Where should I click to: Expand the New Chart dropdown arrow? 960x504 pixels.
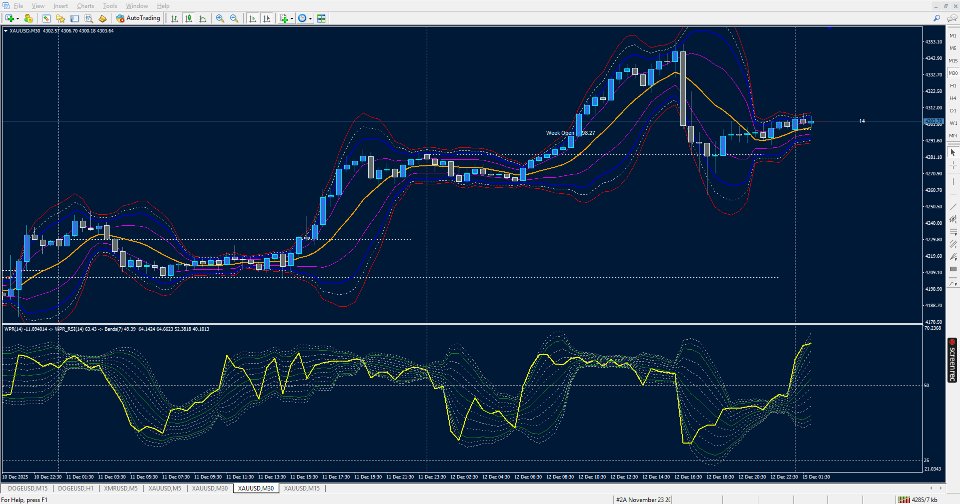(x=18, y=18)
